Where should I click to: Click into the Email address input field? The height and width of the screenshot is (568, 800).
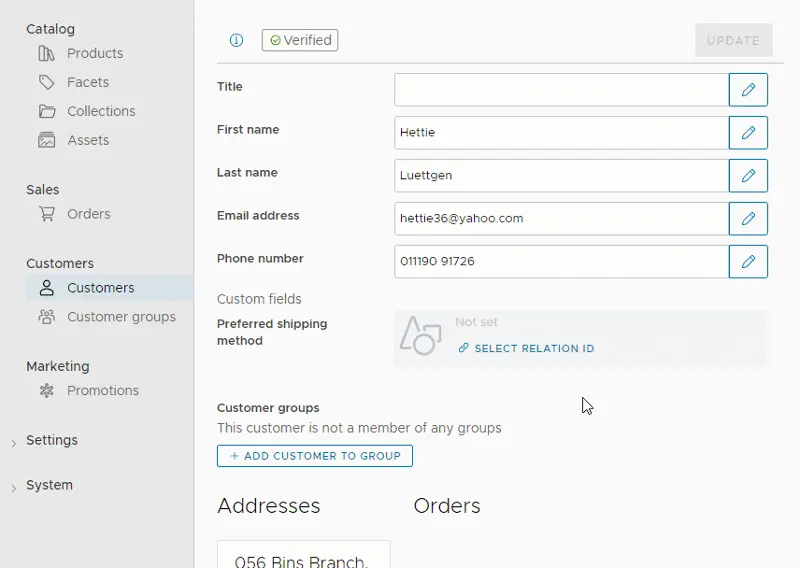561,218
